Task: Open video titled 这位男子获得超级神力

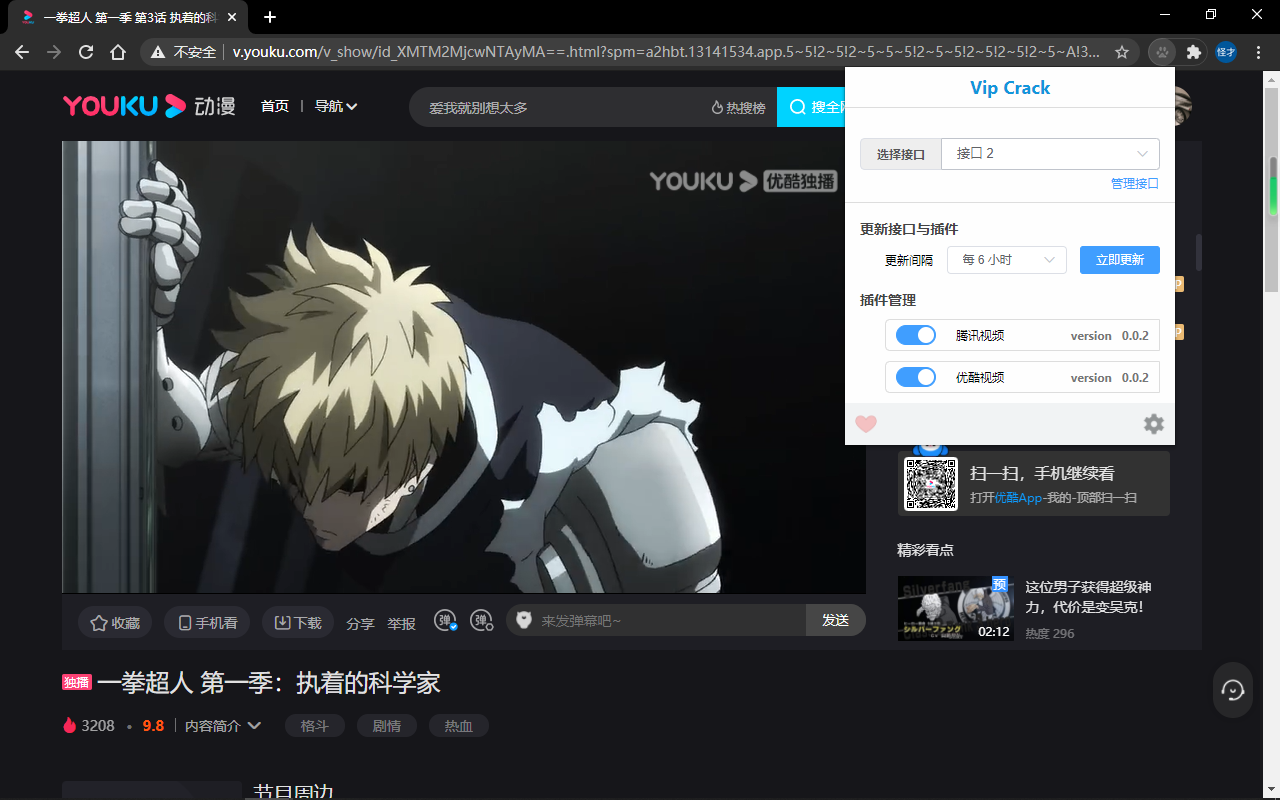Action: point(1088,597)
